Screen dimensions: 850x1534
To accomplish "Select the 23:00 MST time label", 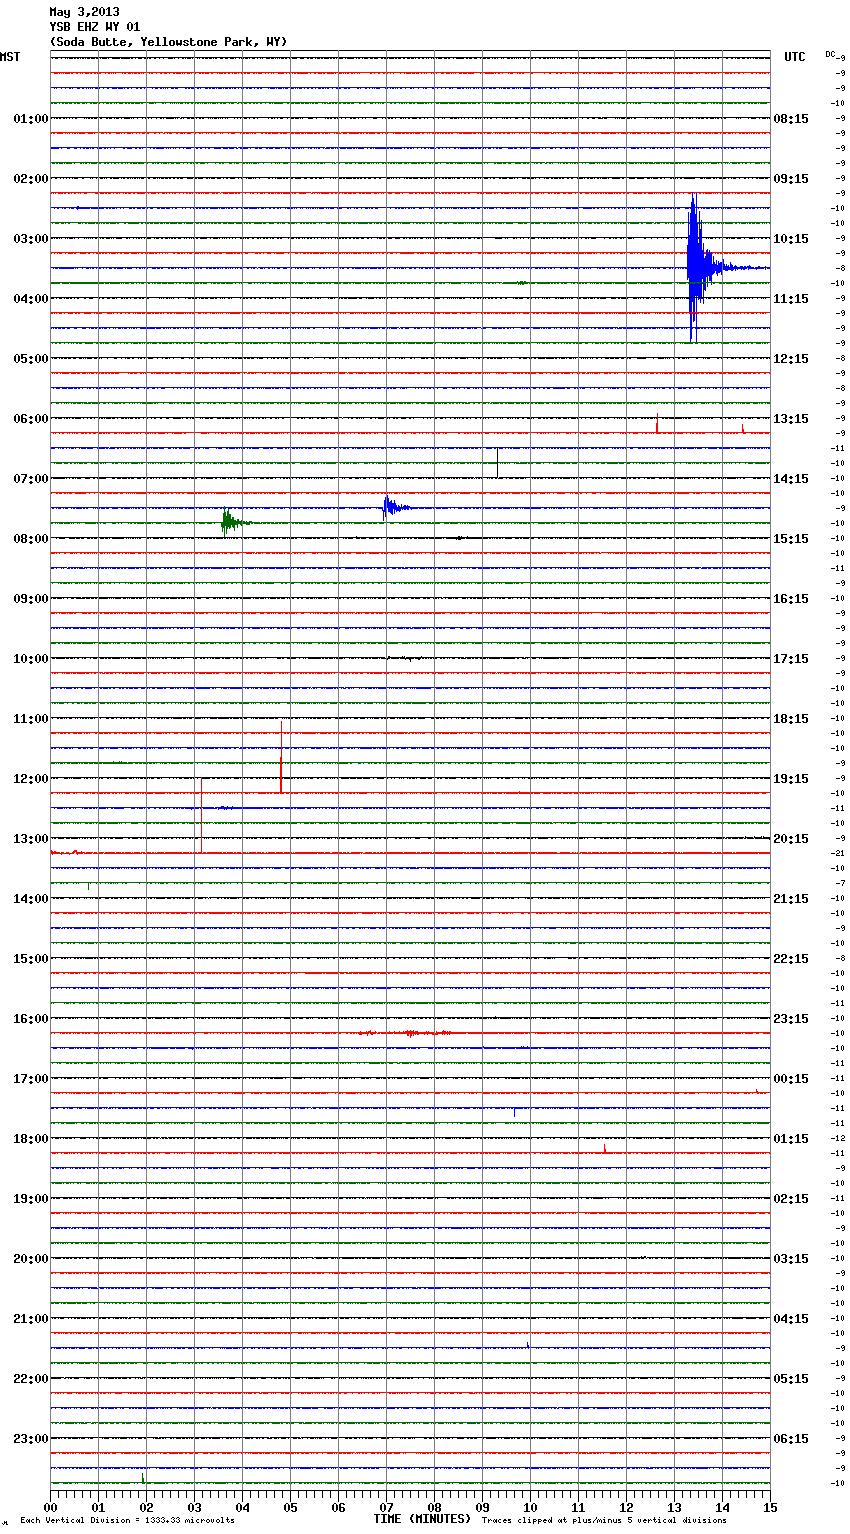I will (31, 1438).
